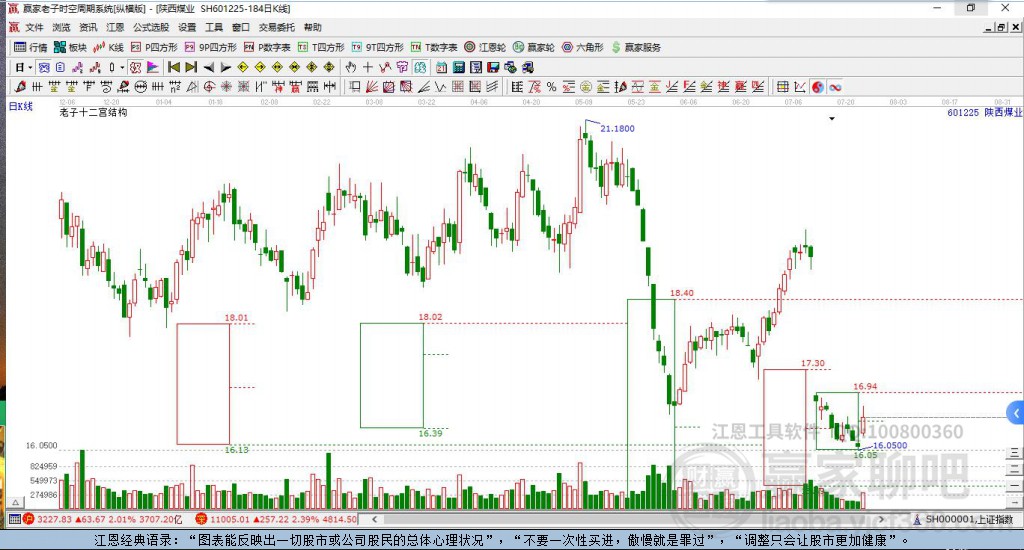Open the 六角形 hexagon tool
The height and width of the screenshot is (550, 1024).
tap(583, 47)
